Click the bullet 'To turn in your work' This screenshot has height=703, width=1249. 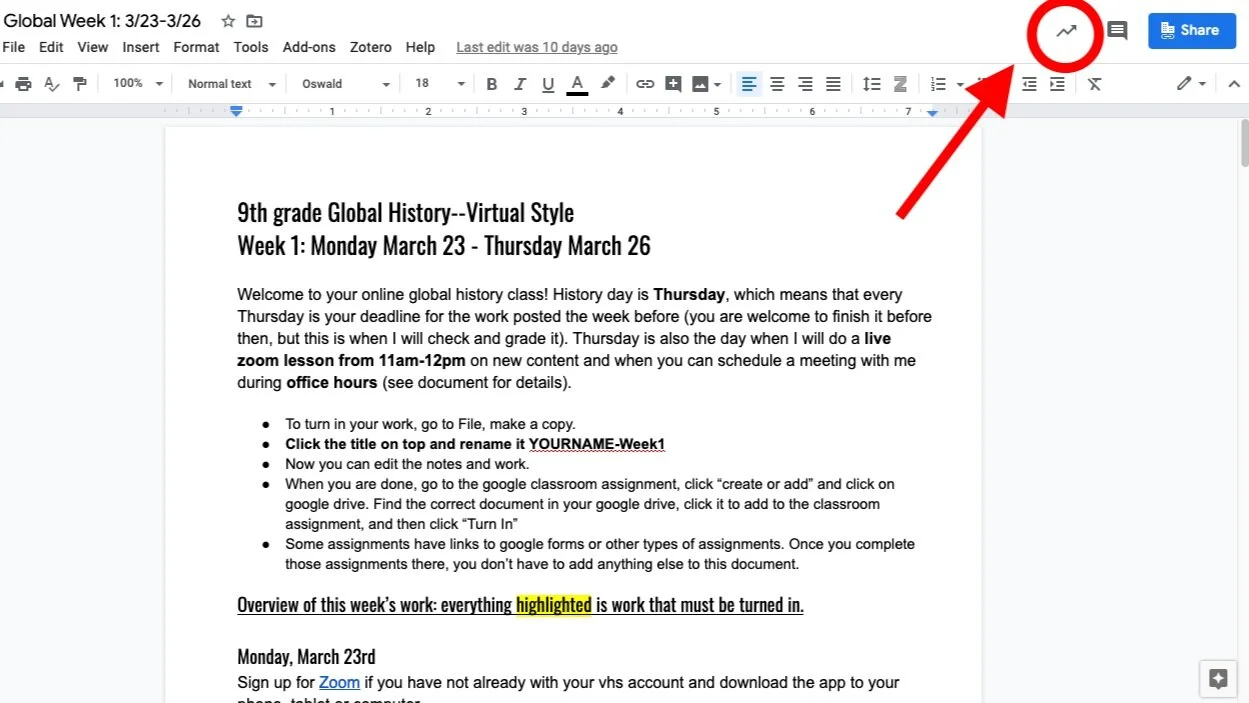click(x=430, y=424)
